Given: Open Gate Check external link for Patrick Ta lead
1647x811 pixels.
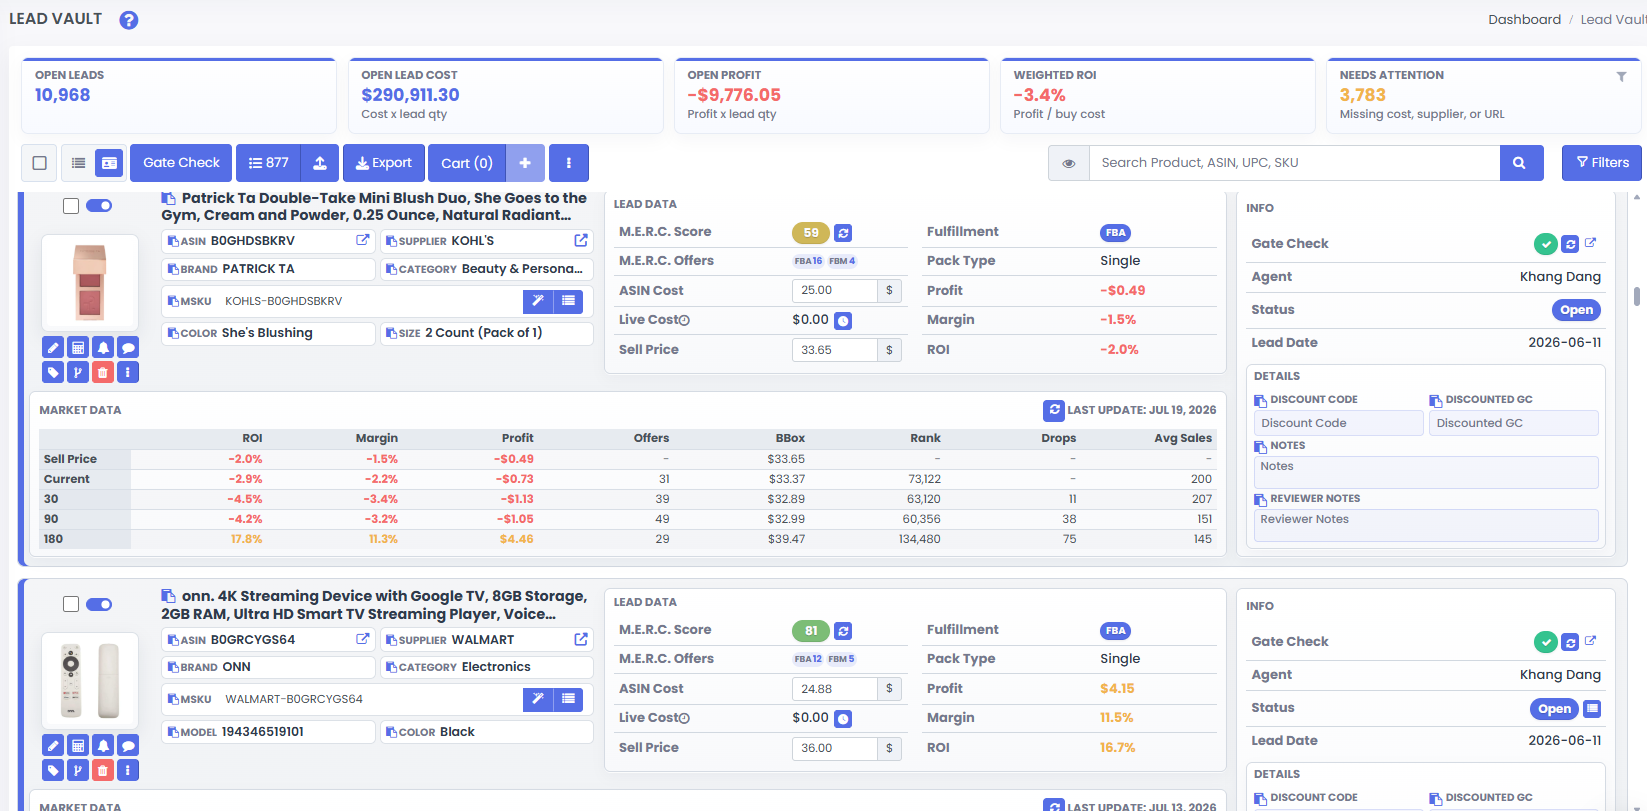Looking at the screenshot, I should [1591, 243].
